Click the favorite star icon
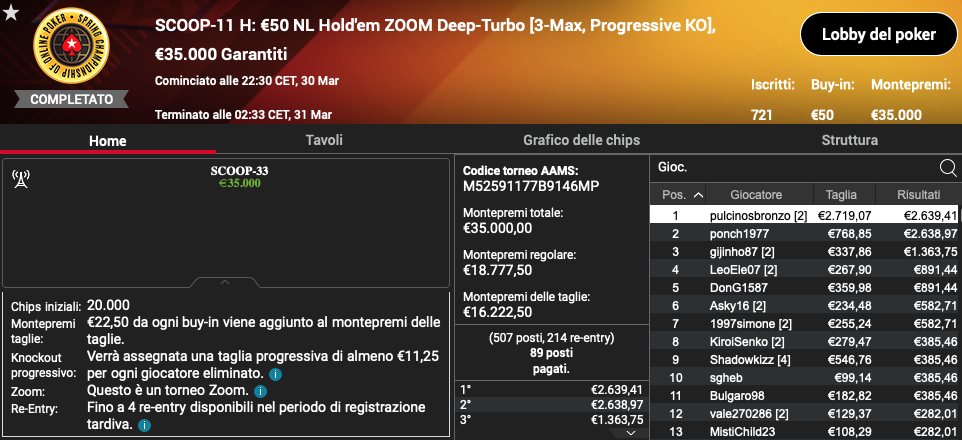Viewport: 962px width, 440px height. tap(10, 13)
